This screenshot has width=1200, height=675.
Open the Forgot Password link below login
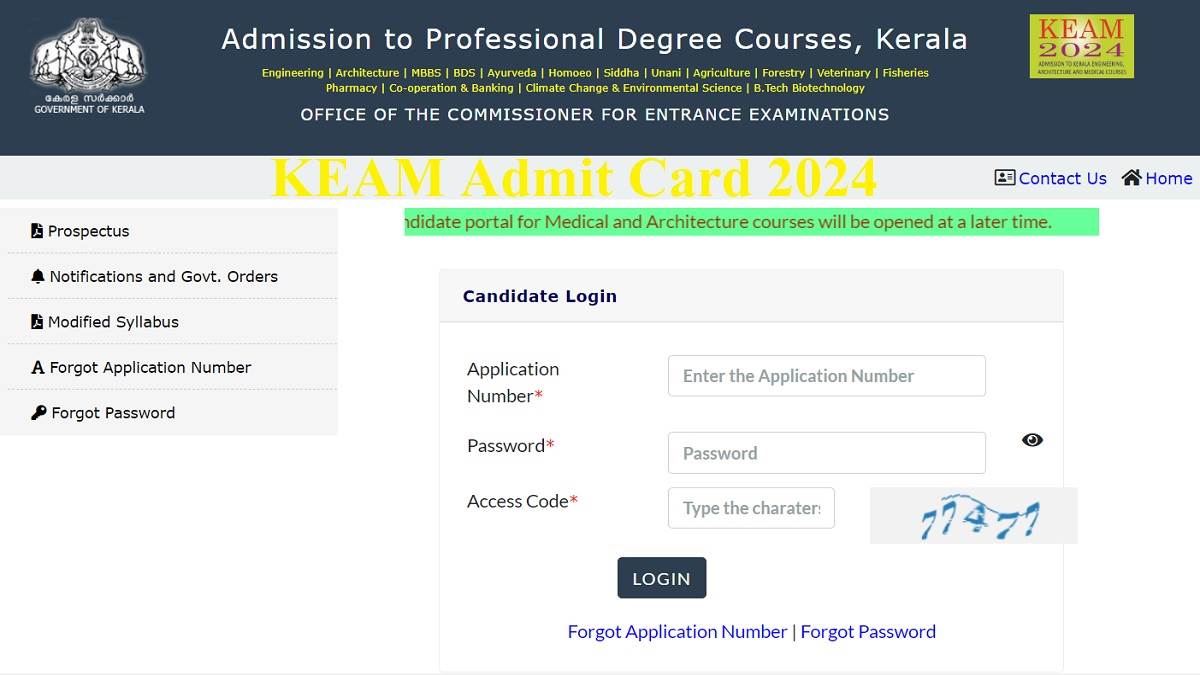868,631
